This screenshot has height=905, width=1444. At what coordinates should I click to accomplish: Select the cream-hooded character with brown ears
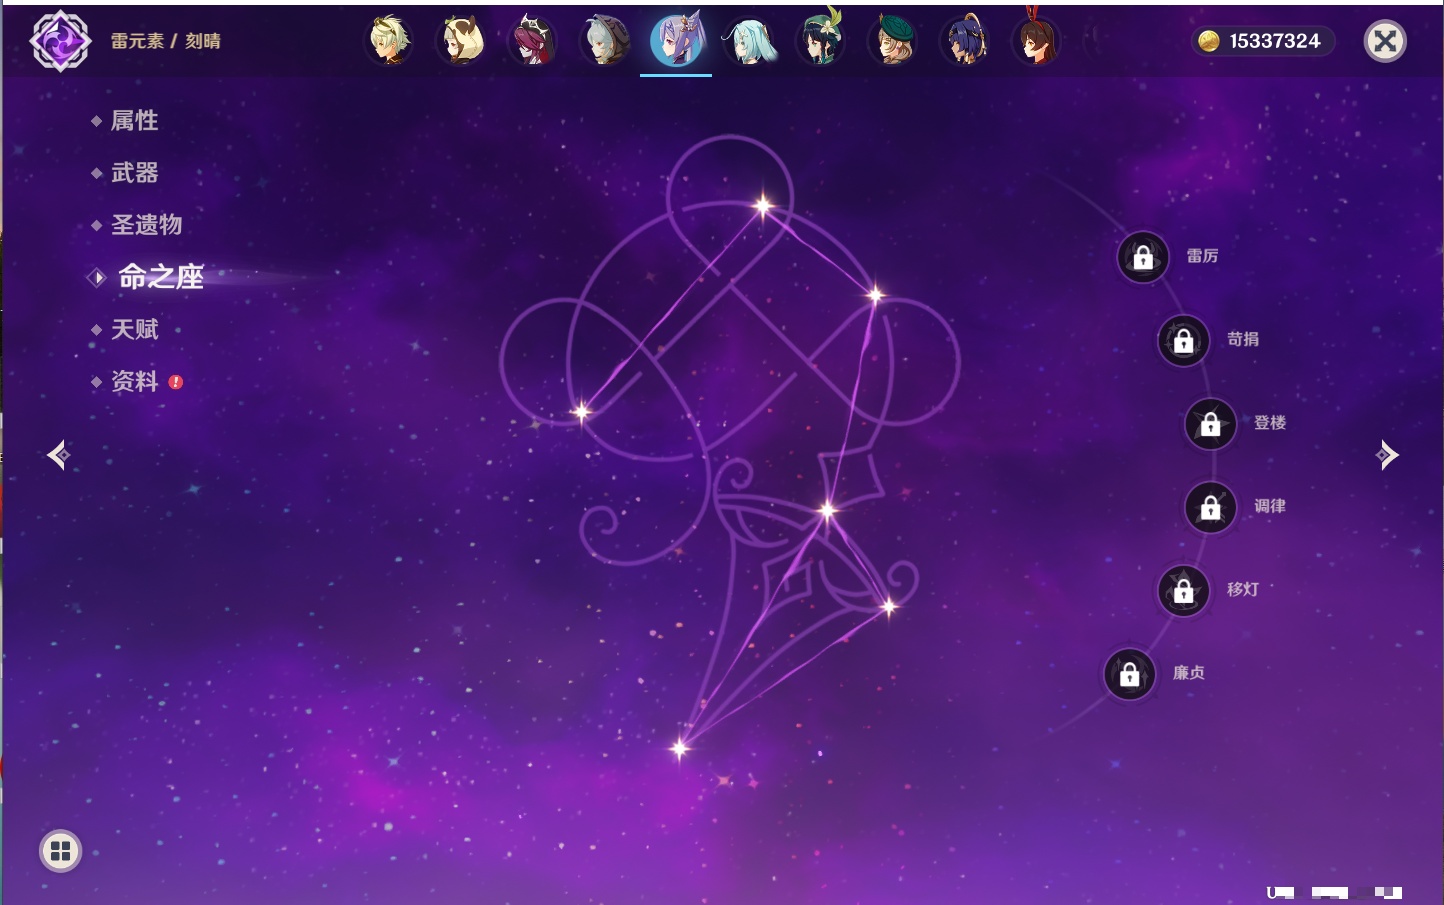[462, 41]
